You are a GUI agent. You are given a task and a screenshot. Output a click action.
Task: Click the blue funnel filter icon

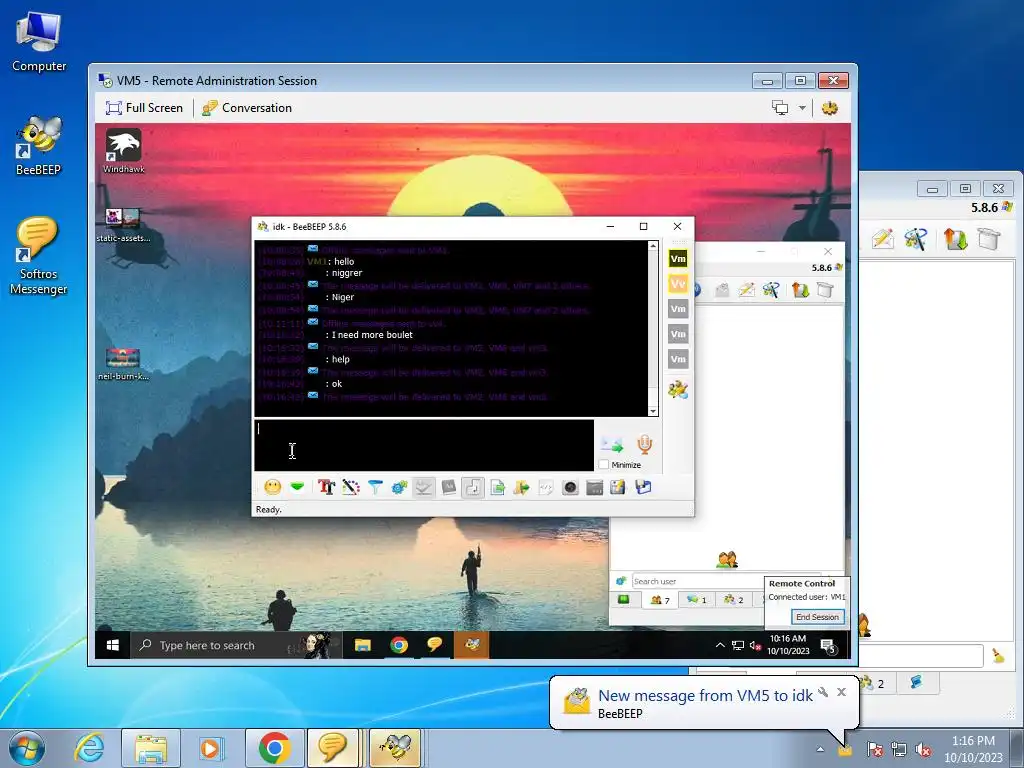click(376, 487)
